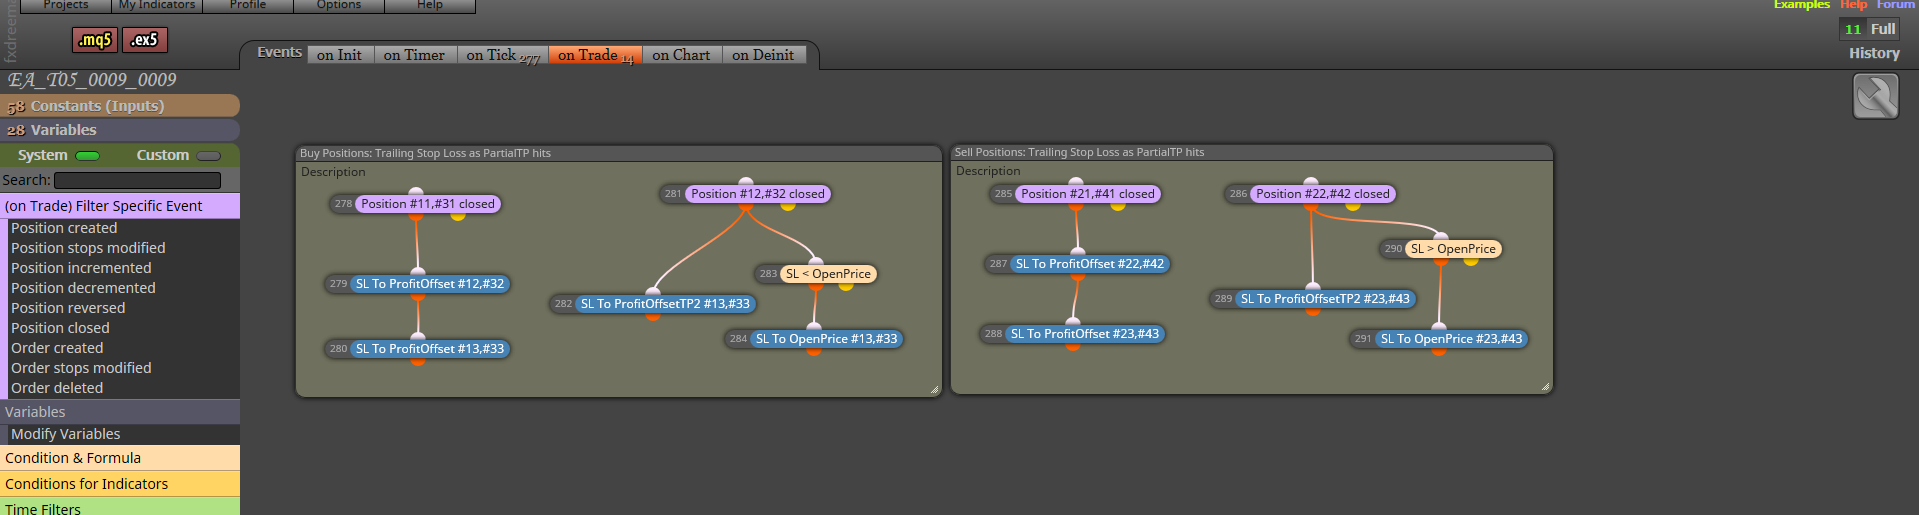
Task: Click project name EA_T05_0009_0009
Action: 92,80
